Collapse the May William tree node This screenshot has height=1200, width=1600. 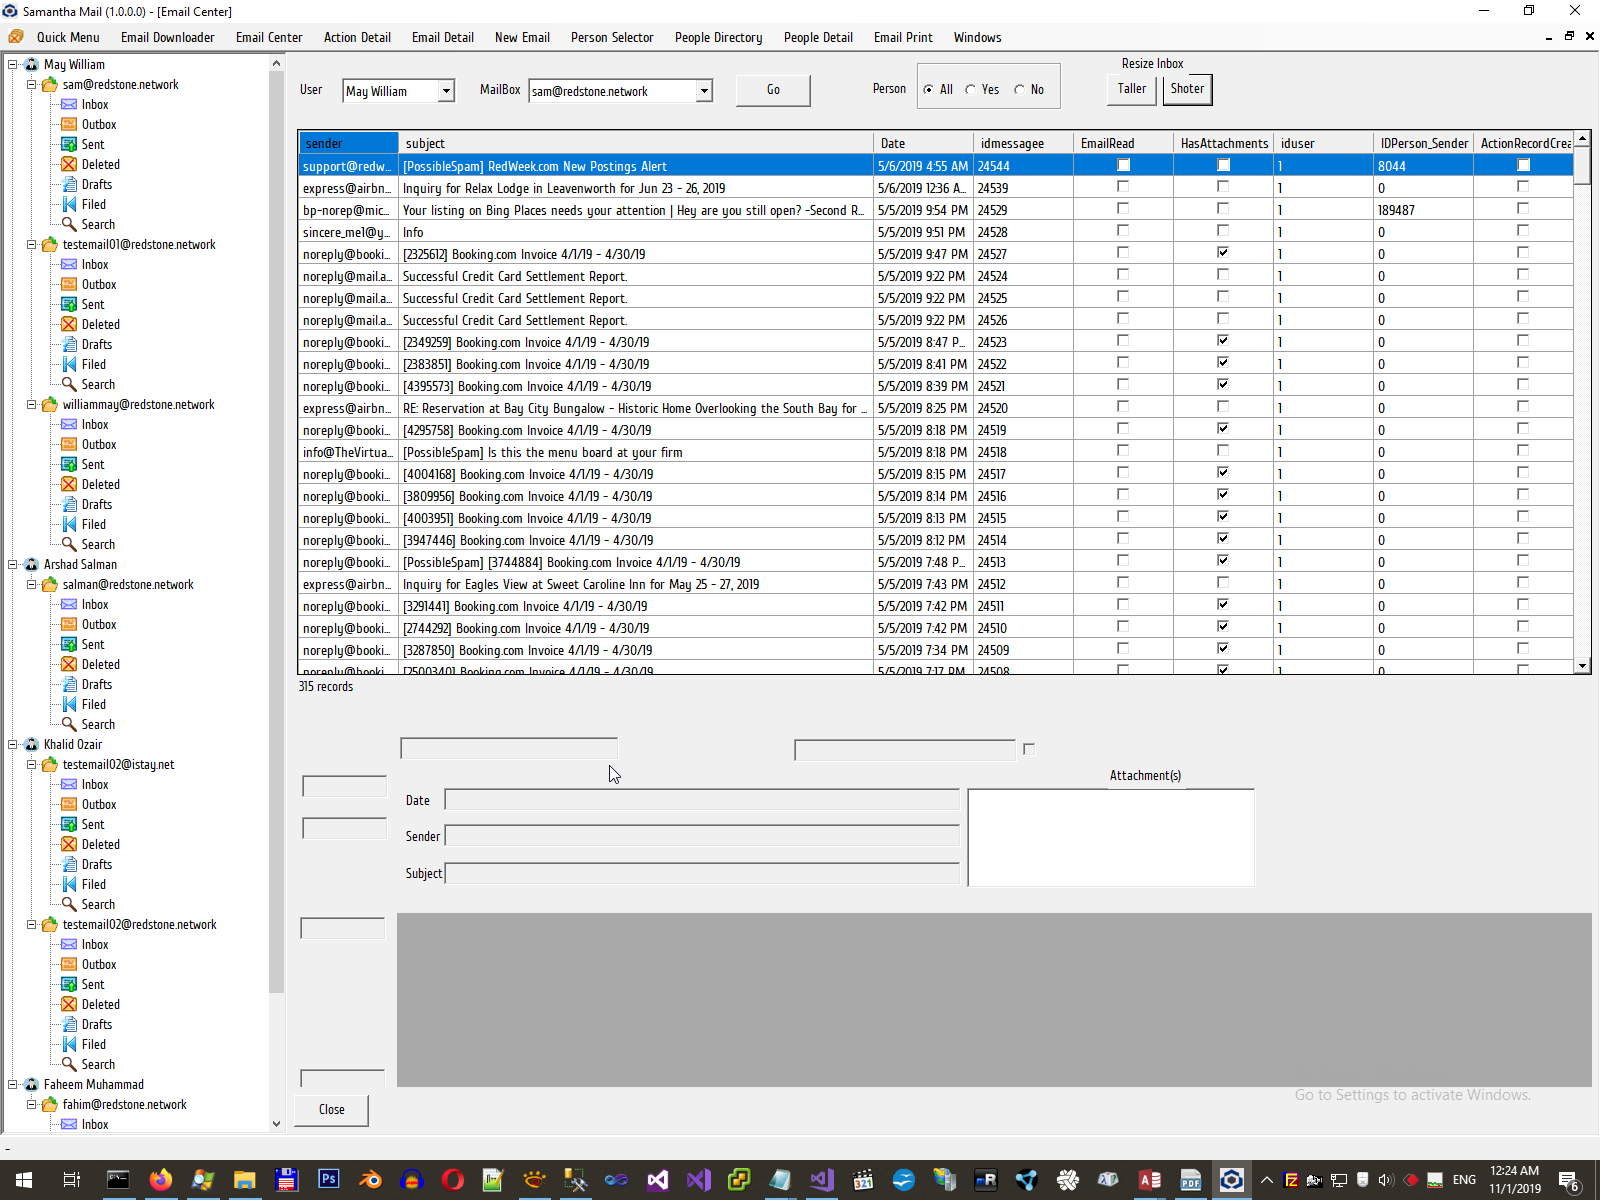13,64
